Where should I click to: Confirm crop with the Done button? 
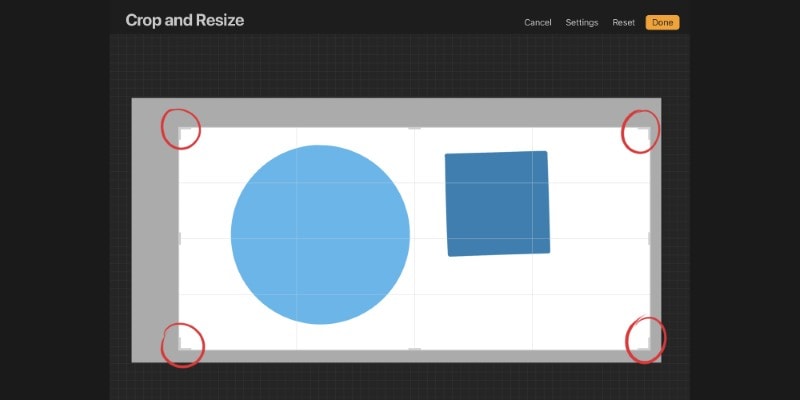pos(662,22)
